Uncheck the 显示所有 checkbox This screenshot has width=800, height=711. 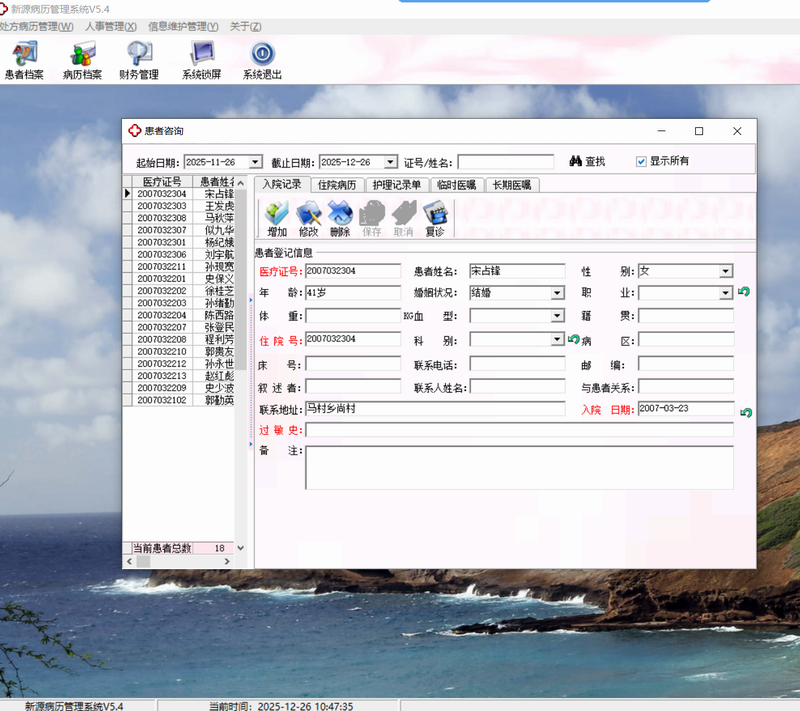pyautogui.click(x=642, y=161)
